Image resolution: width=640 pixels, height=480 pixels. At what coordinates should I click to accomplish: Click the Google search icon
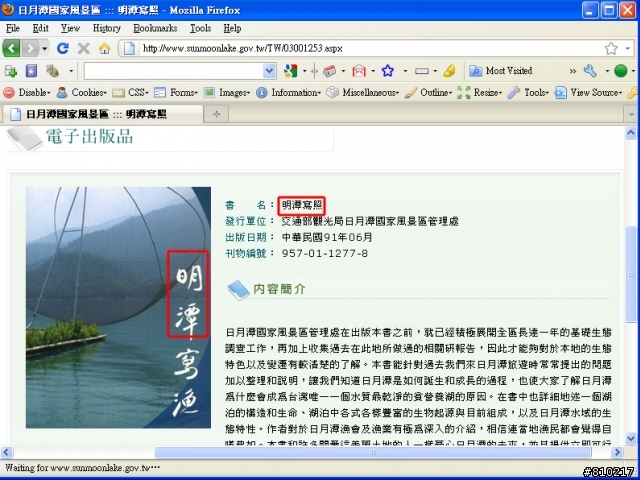pos(290,71)
